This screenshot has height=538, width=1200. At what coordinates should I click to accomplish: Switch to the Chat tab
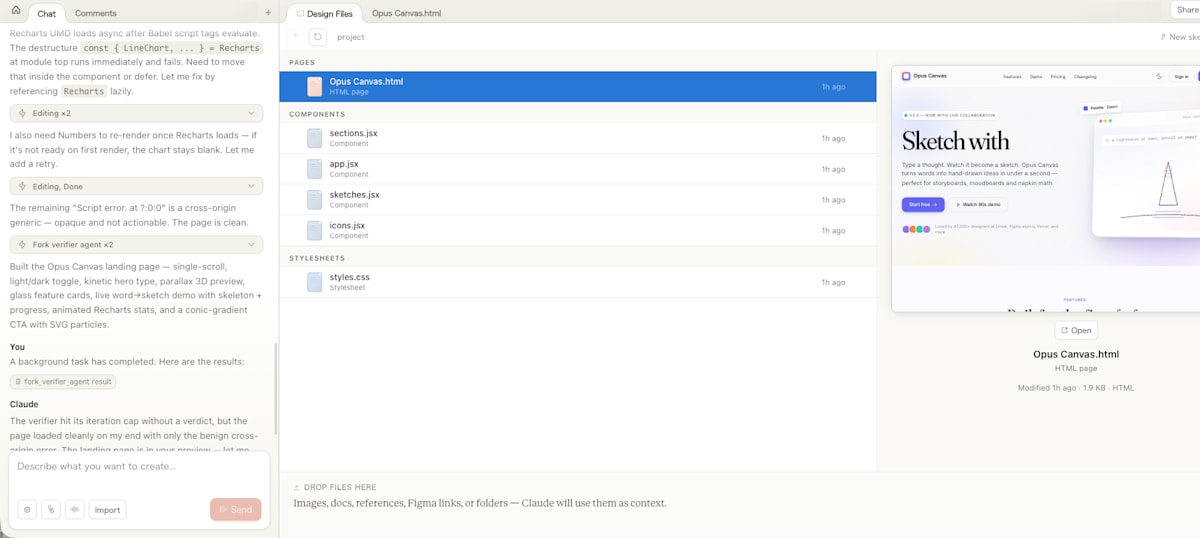pyautogui.click(x=46, y=13)
